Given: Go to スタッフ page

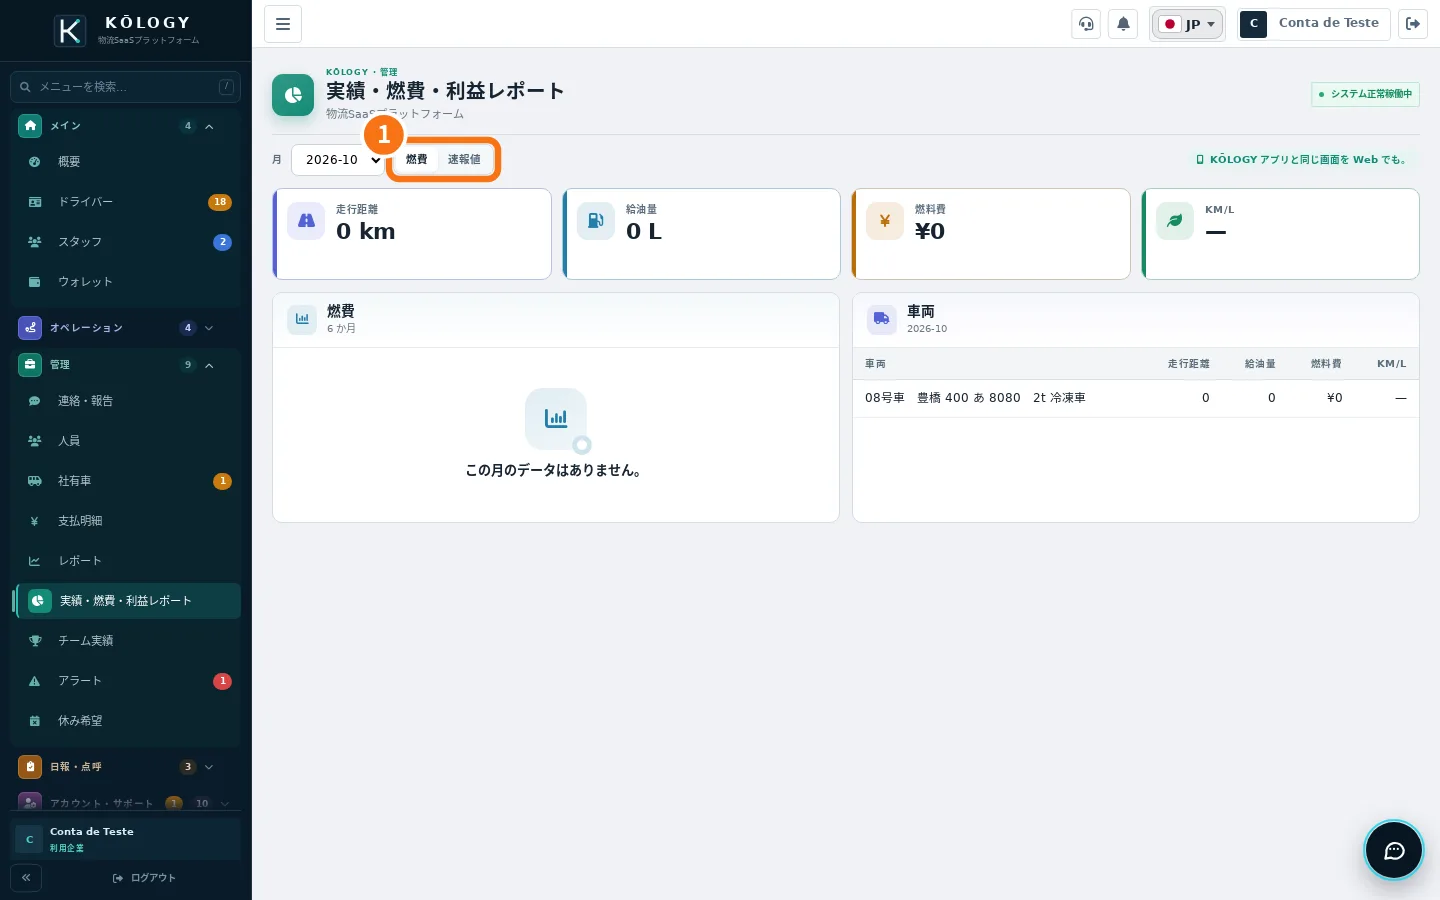Looking at the screenshot, I should [x=126, y=242].
